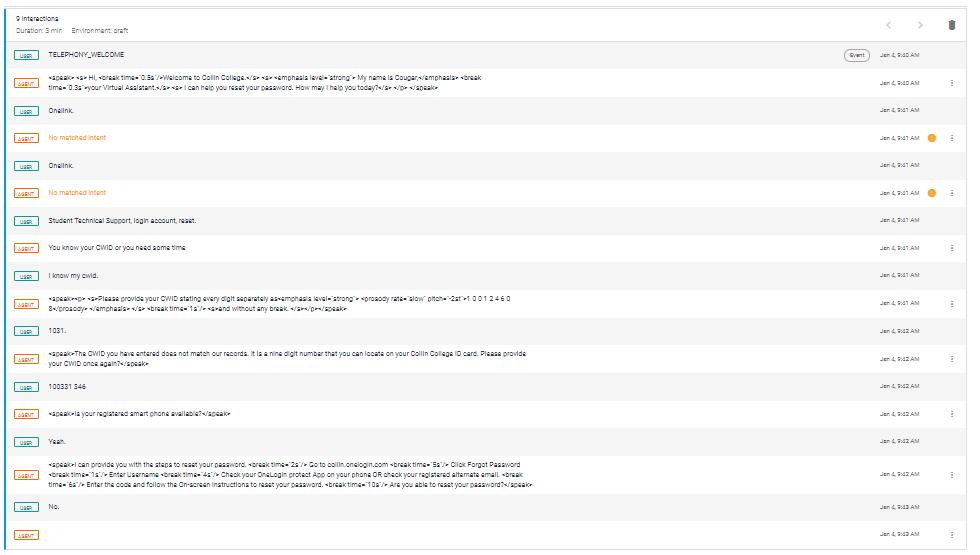Screen dimensions: 980x555
Task: Click the AGENT label on password reset steps row
Action: (26, 476)
